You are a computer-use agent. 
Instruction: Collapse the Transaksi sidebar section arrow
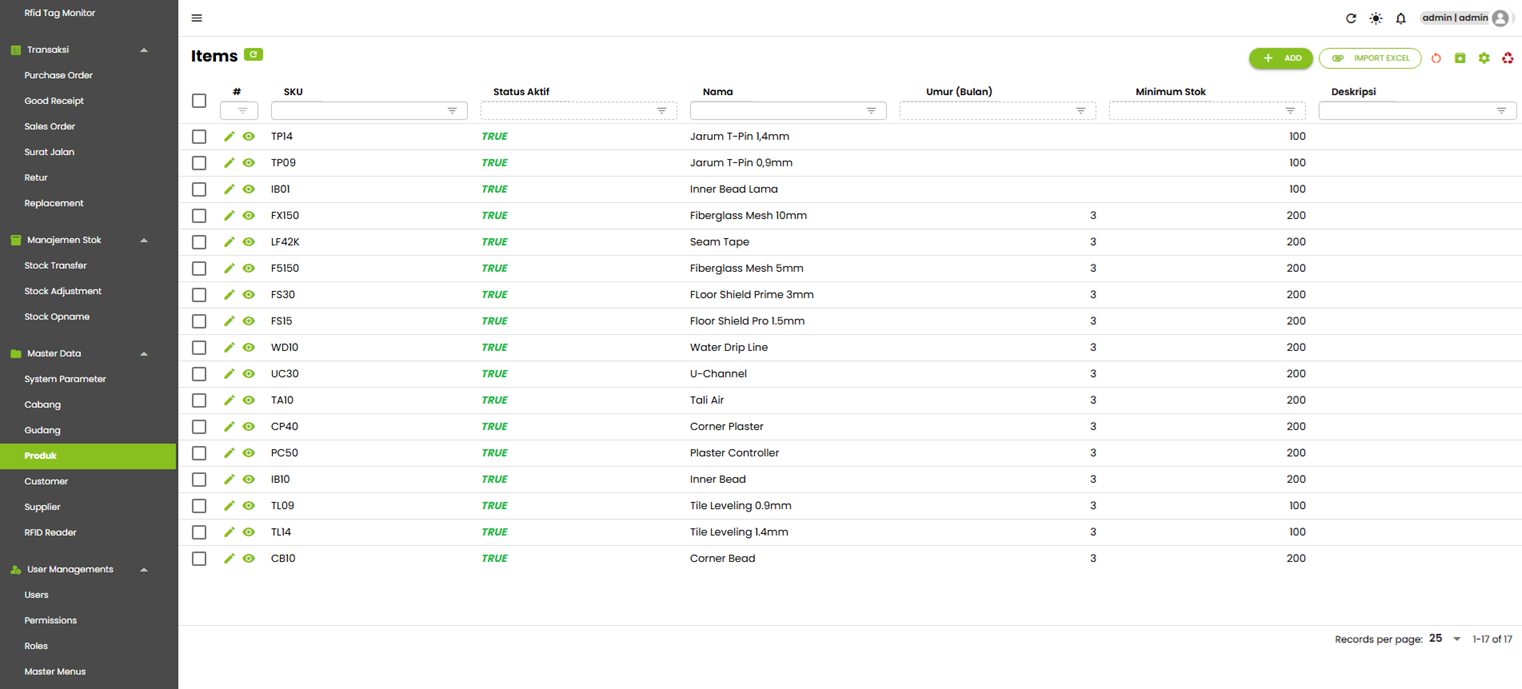click(144, 50)
